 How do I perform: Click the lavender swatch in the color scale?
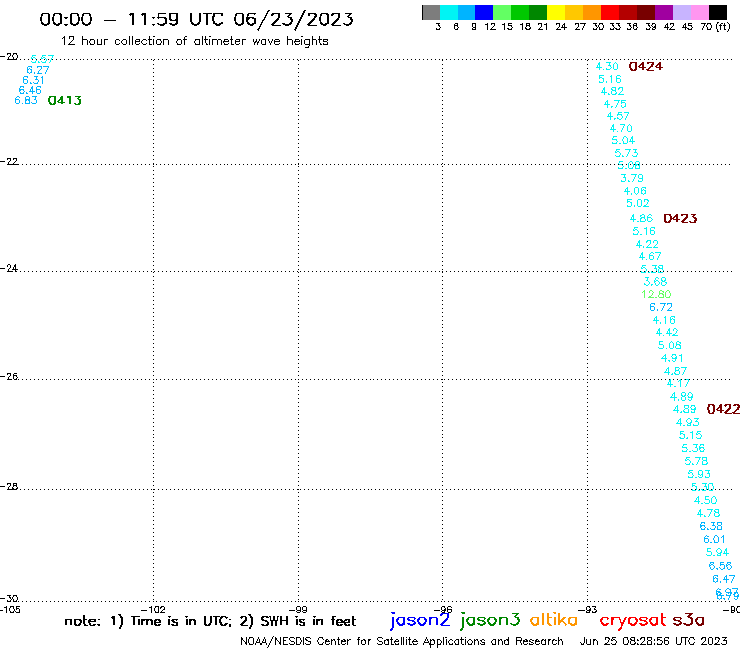[x=681, y=12]
